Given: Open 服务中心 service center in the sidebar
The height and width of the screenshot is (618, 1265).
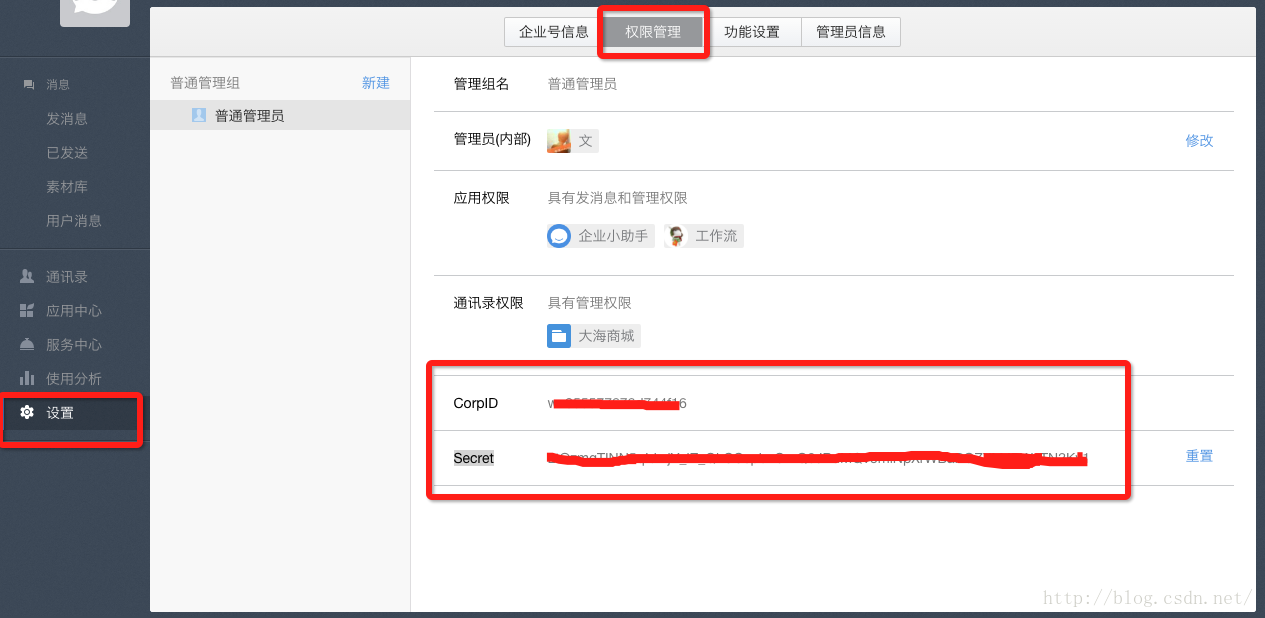Looking at the screenshot, I should pyautogui.click(x=73, y=345).
